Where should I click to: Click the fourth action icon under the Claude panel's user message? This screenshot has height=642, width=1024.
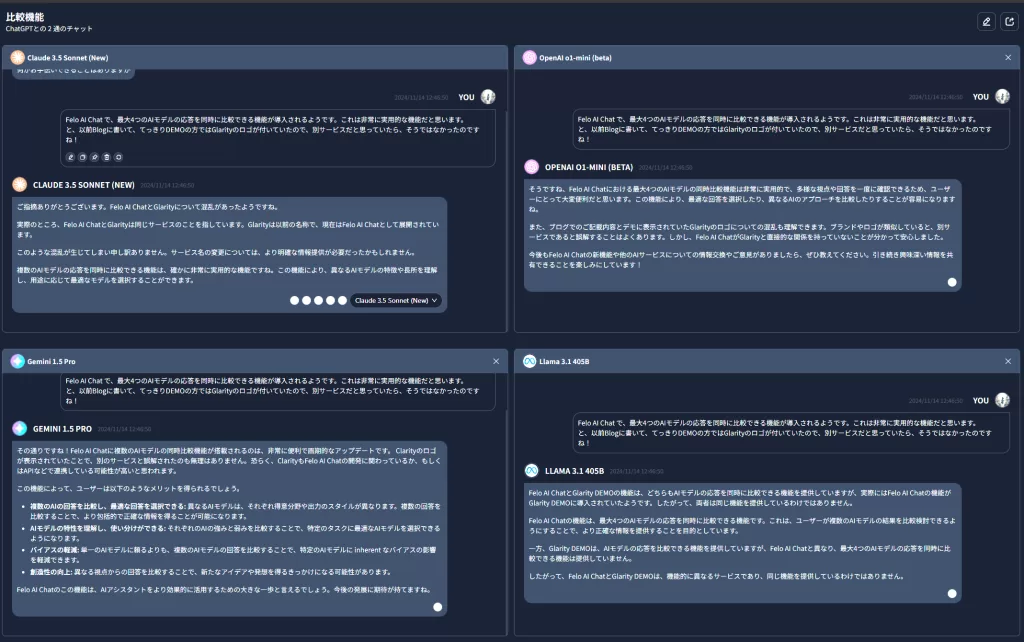point(106,157)
